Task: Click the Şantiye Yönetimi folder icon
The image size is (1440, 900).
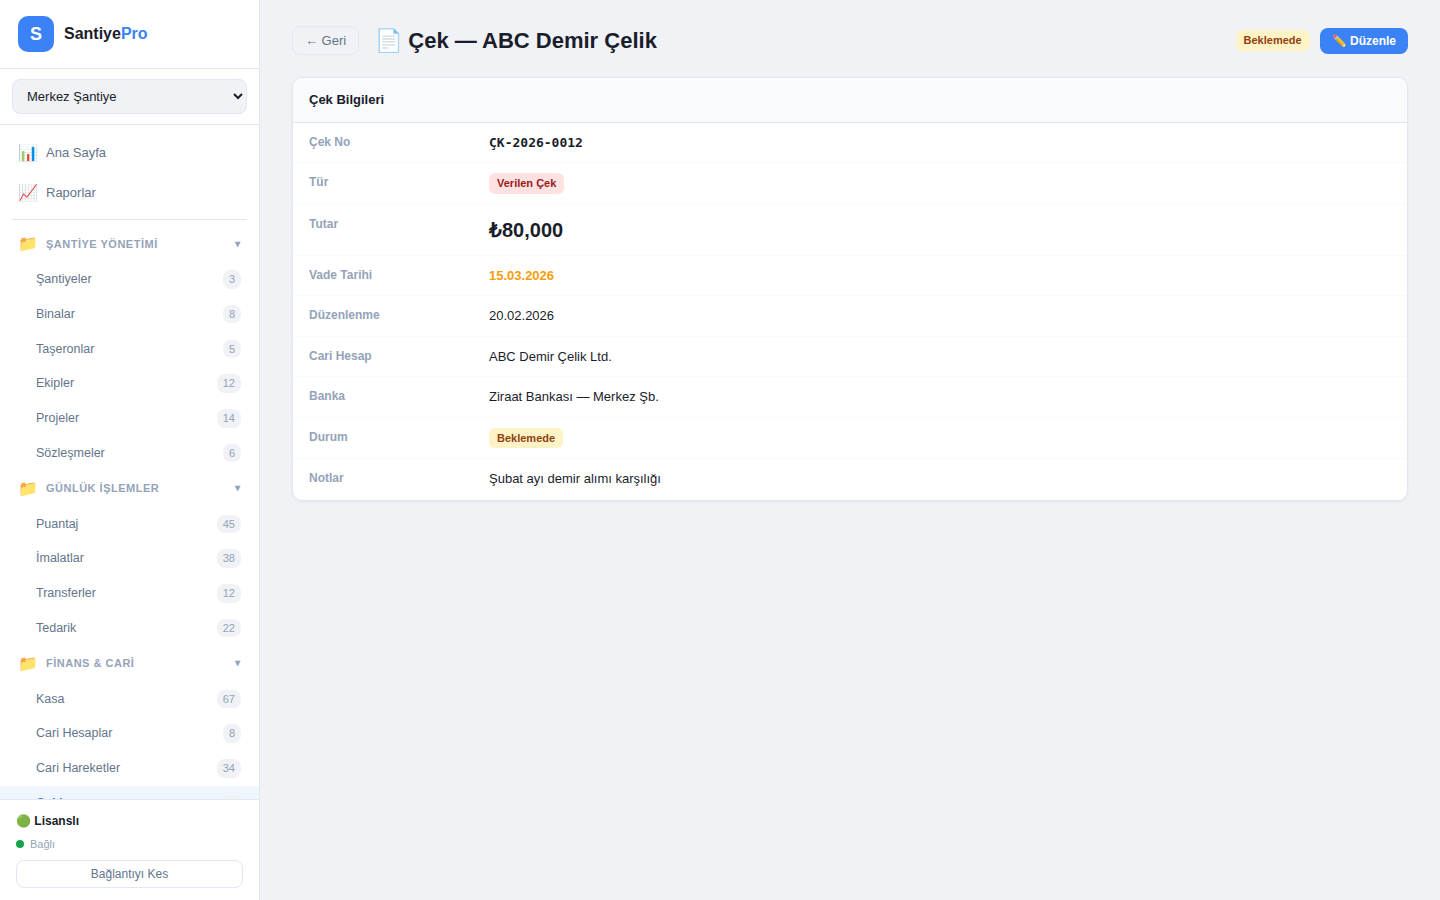Action: coord(28,244)
